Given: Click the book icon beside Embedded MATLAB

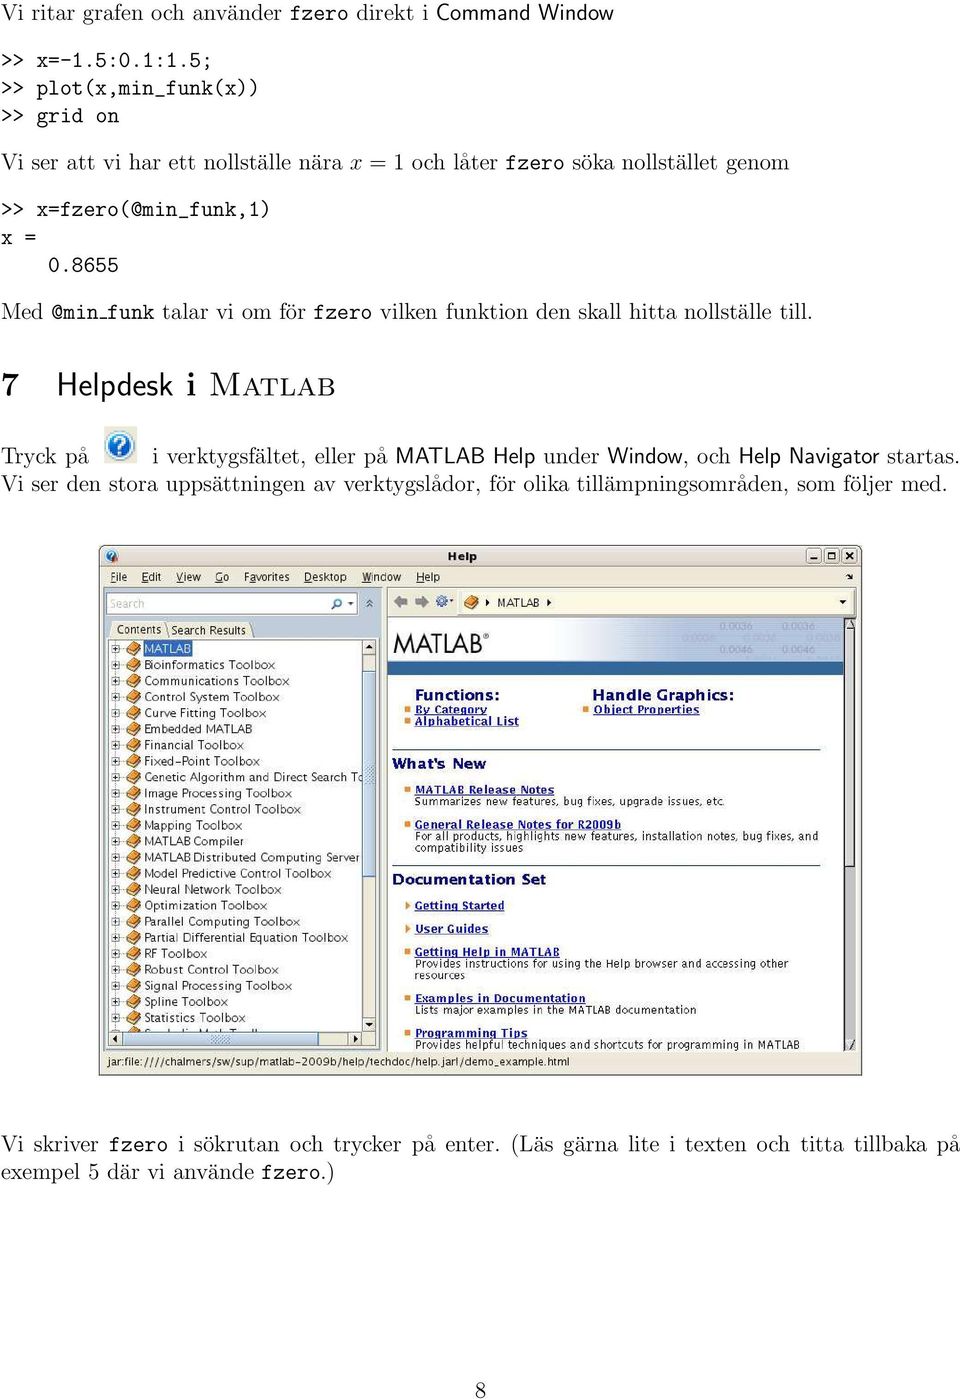Looking at the screenshot, I should 133,729.
